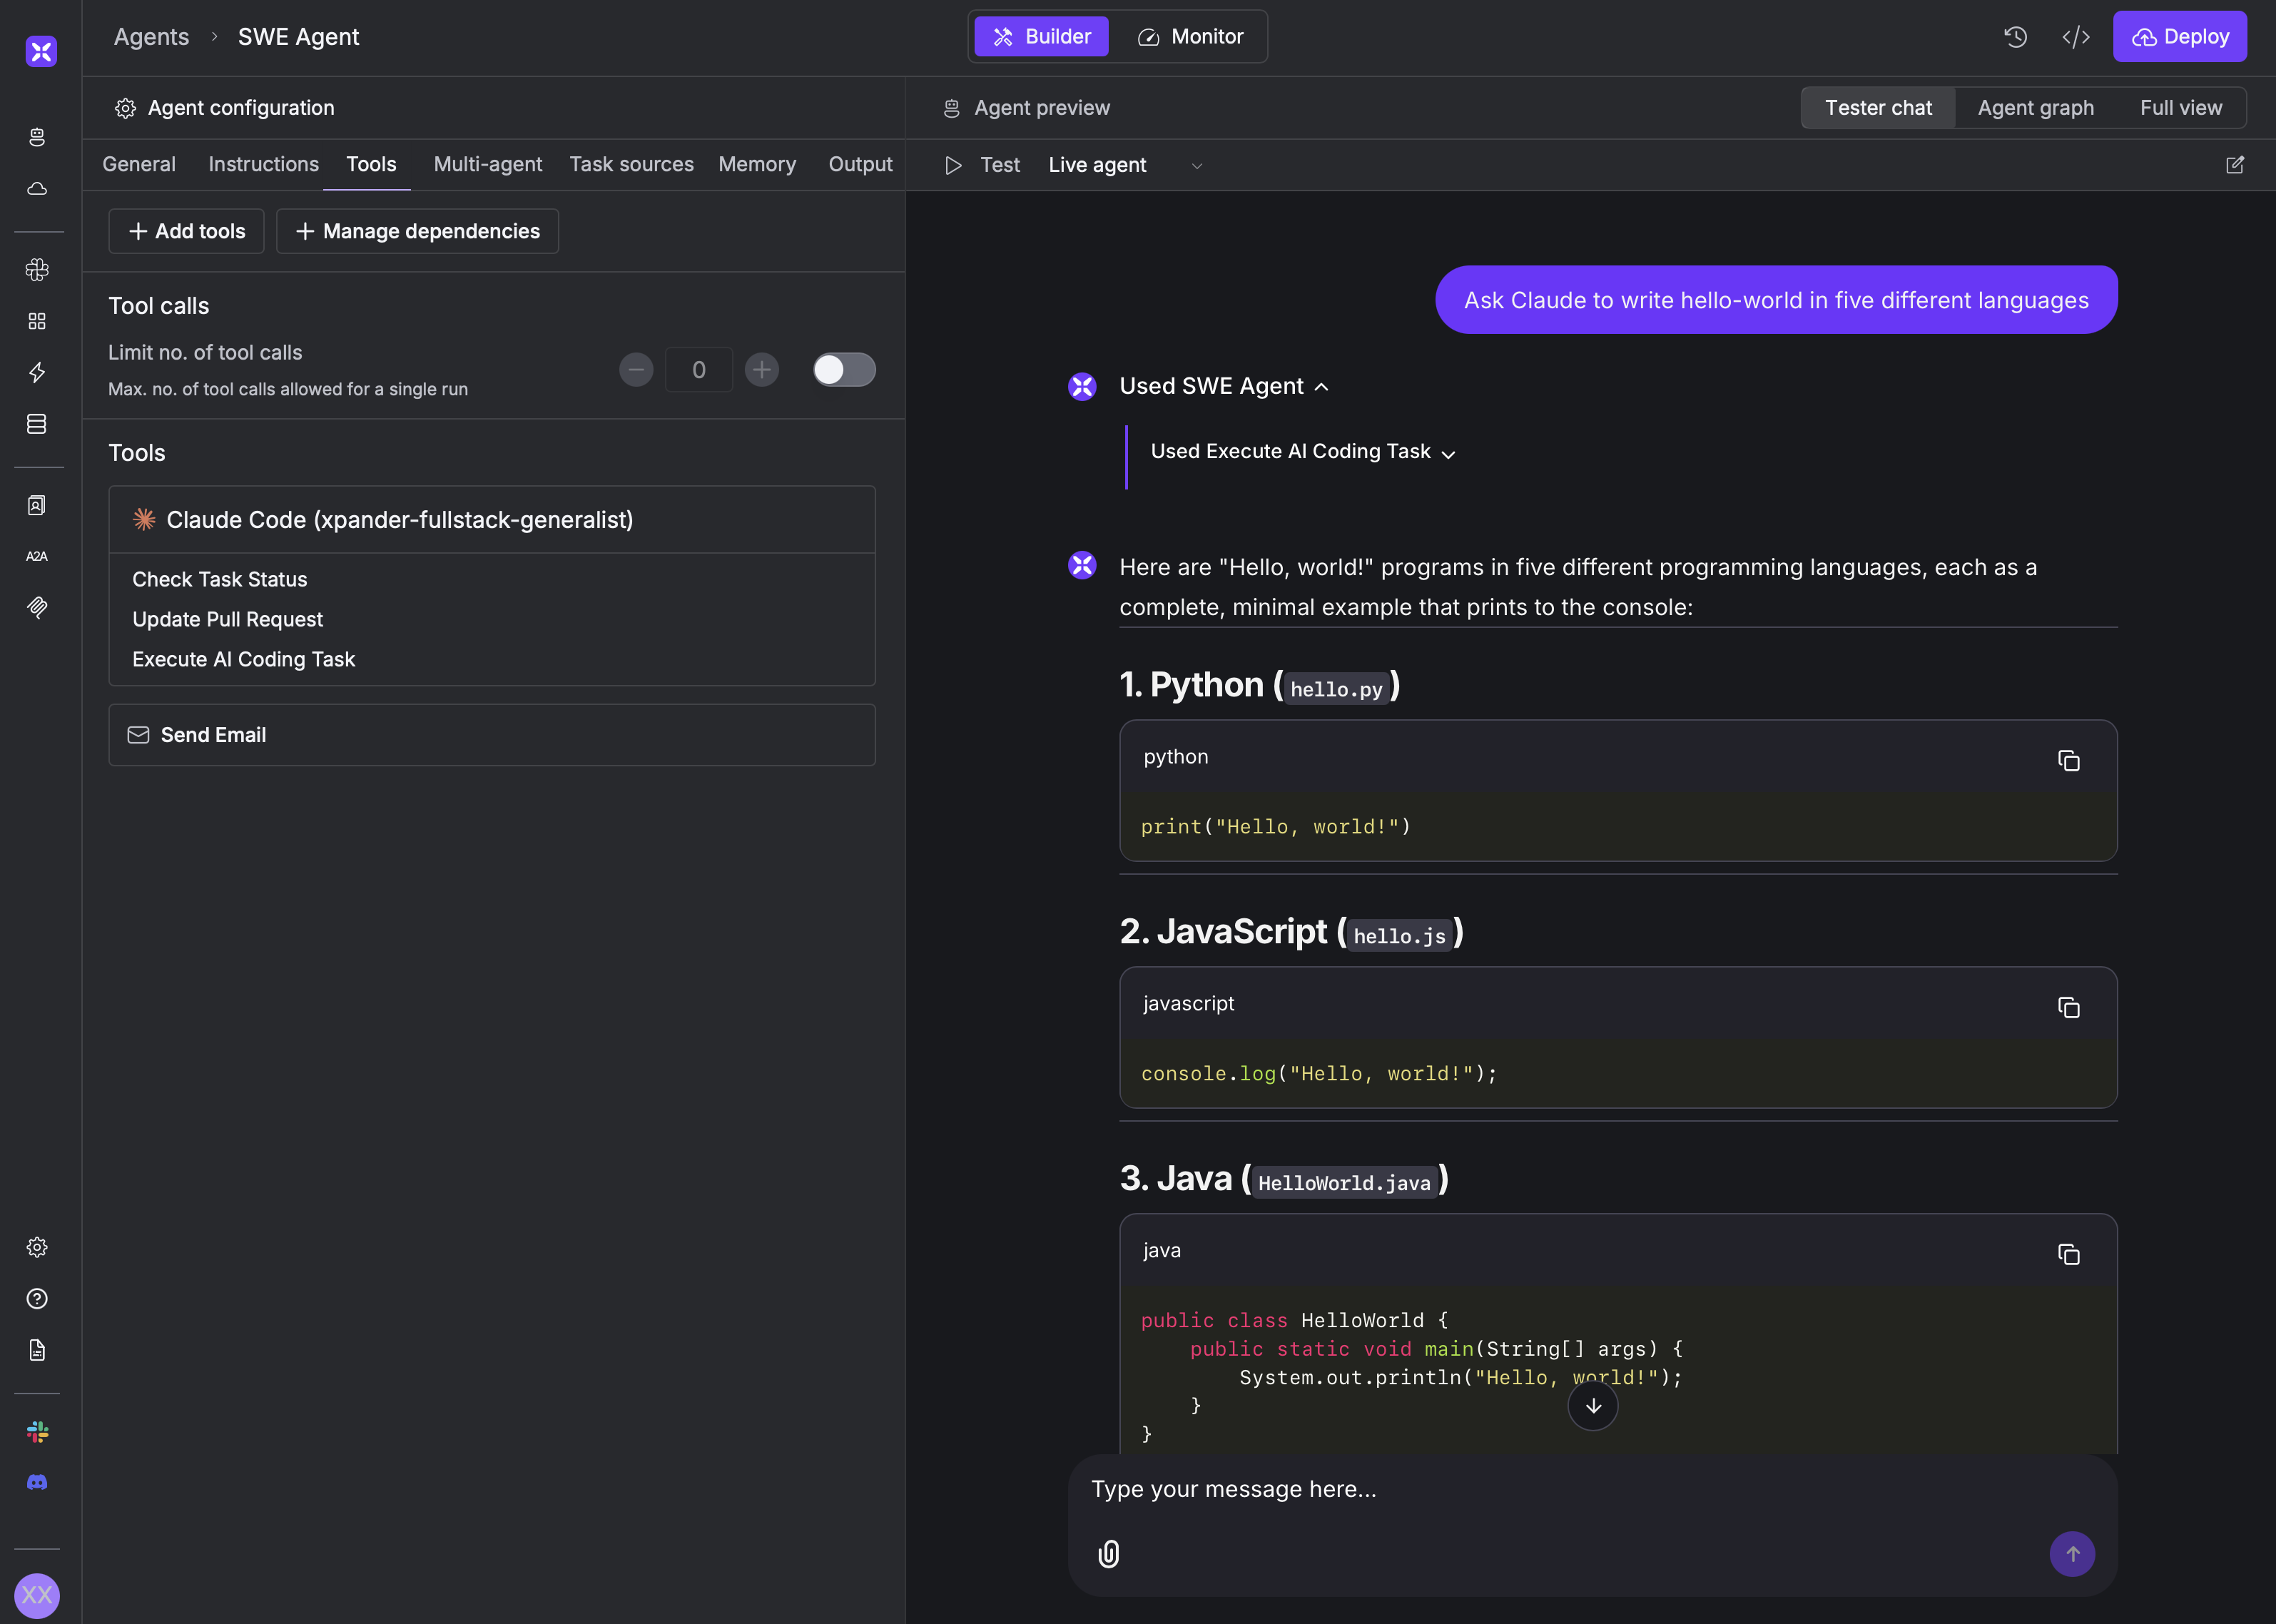
Task: Copy the JavaScript code block
Action: [x=2068, y=1007]
